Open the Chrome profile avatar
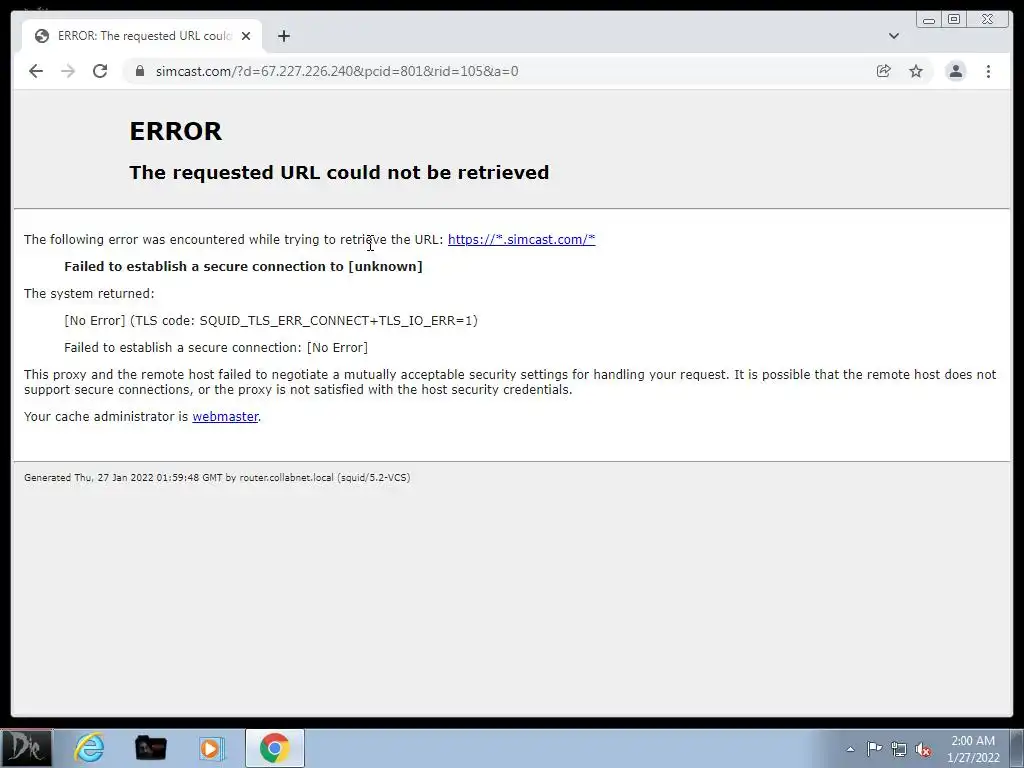The width and height of the screenshot is (1024, 768). tap(955, 71)
